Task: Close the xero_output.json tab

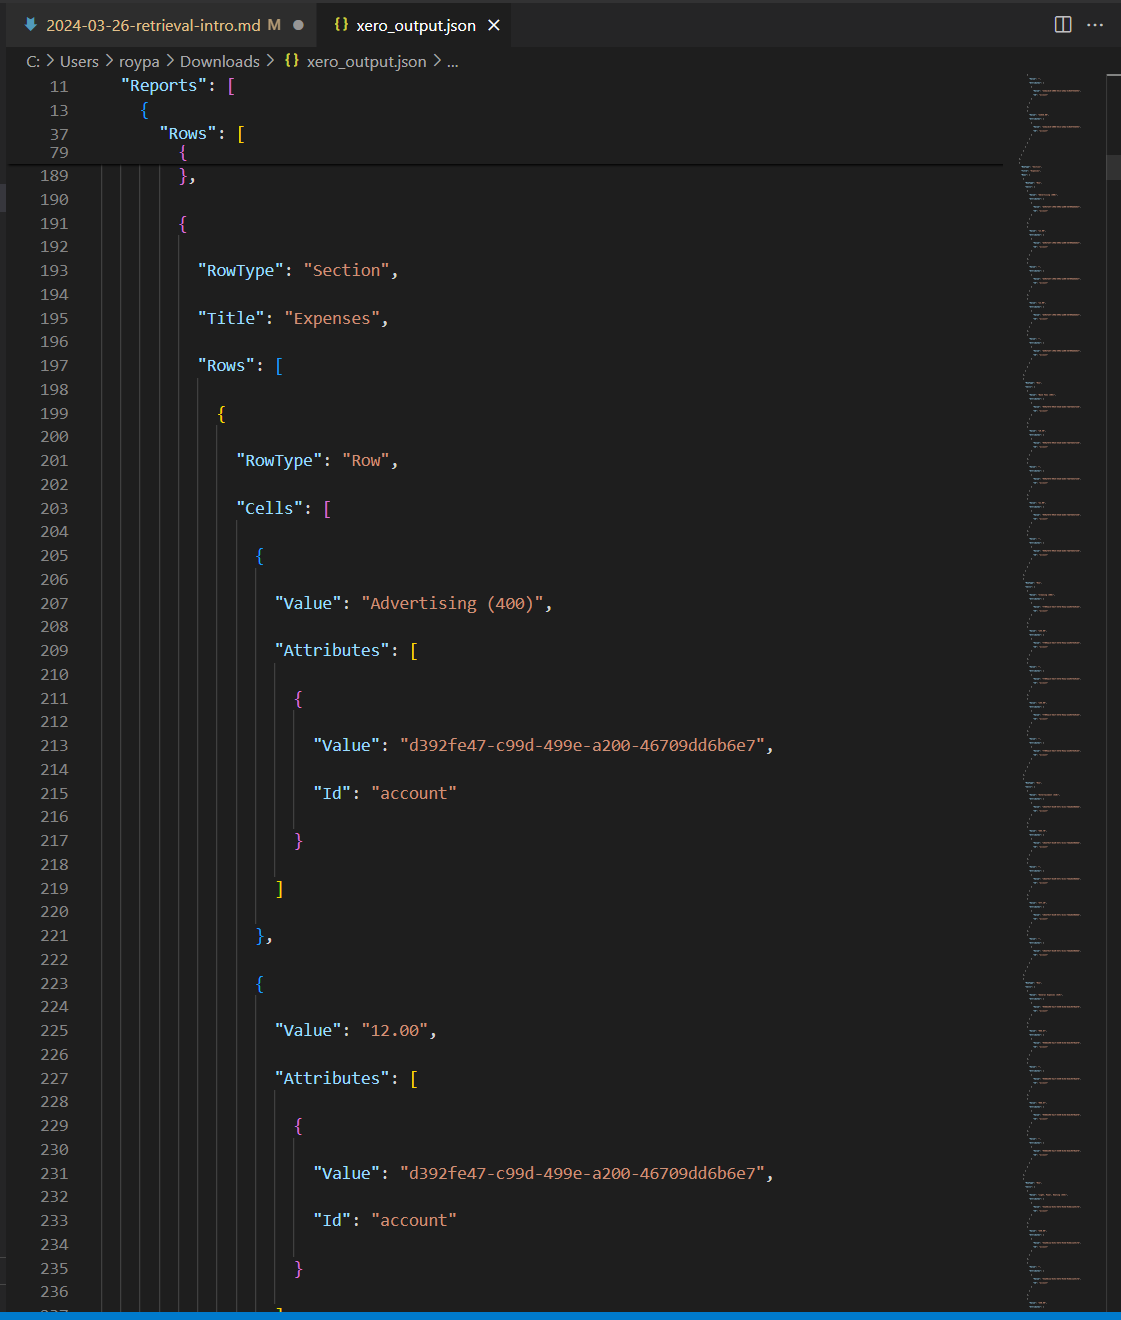Action: coord(494,25)
